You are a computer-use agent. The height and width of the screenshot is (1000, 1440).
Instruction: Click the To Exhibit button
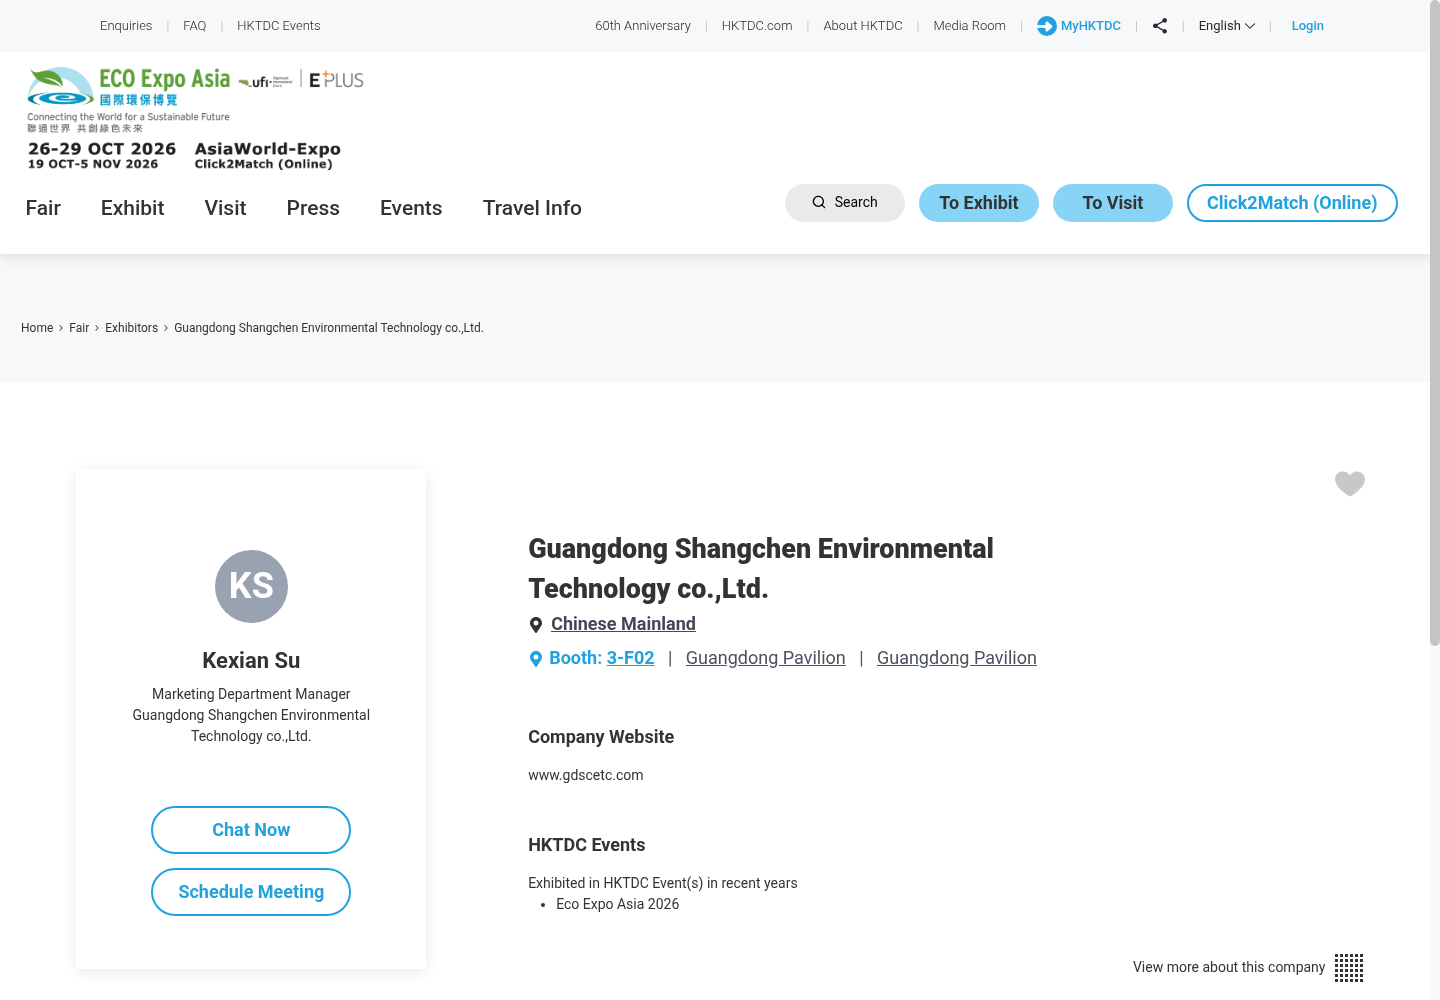click(979, 203)
